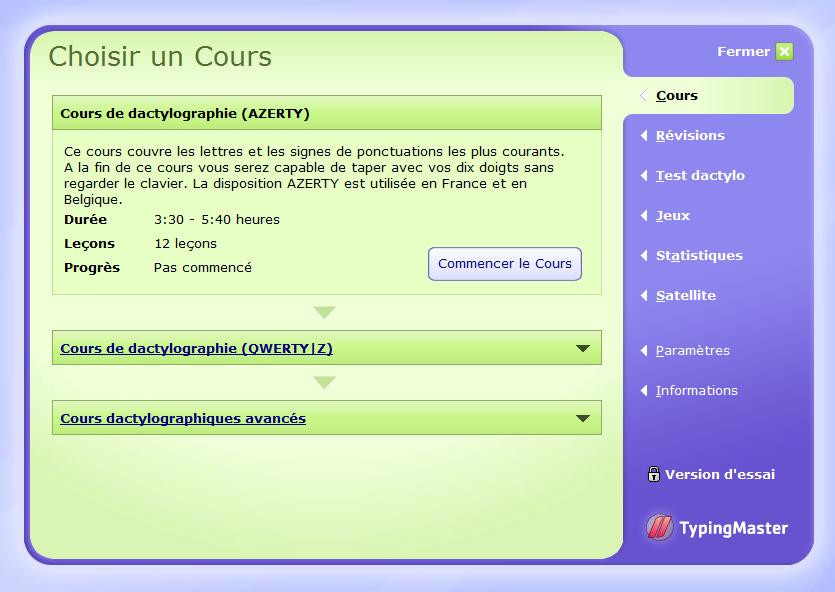Expand advanced courses dropdown arrow

click(x=583, y=418)
